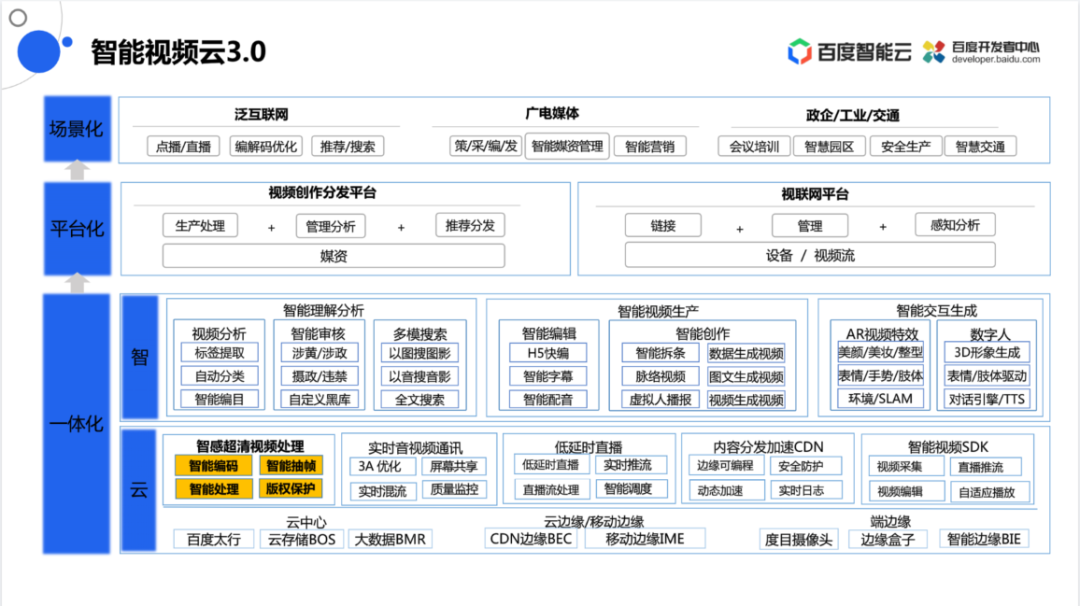1080x606 pixels.
Task: Click the 边缘可编程 box
Action: click(726, 466)
